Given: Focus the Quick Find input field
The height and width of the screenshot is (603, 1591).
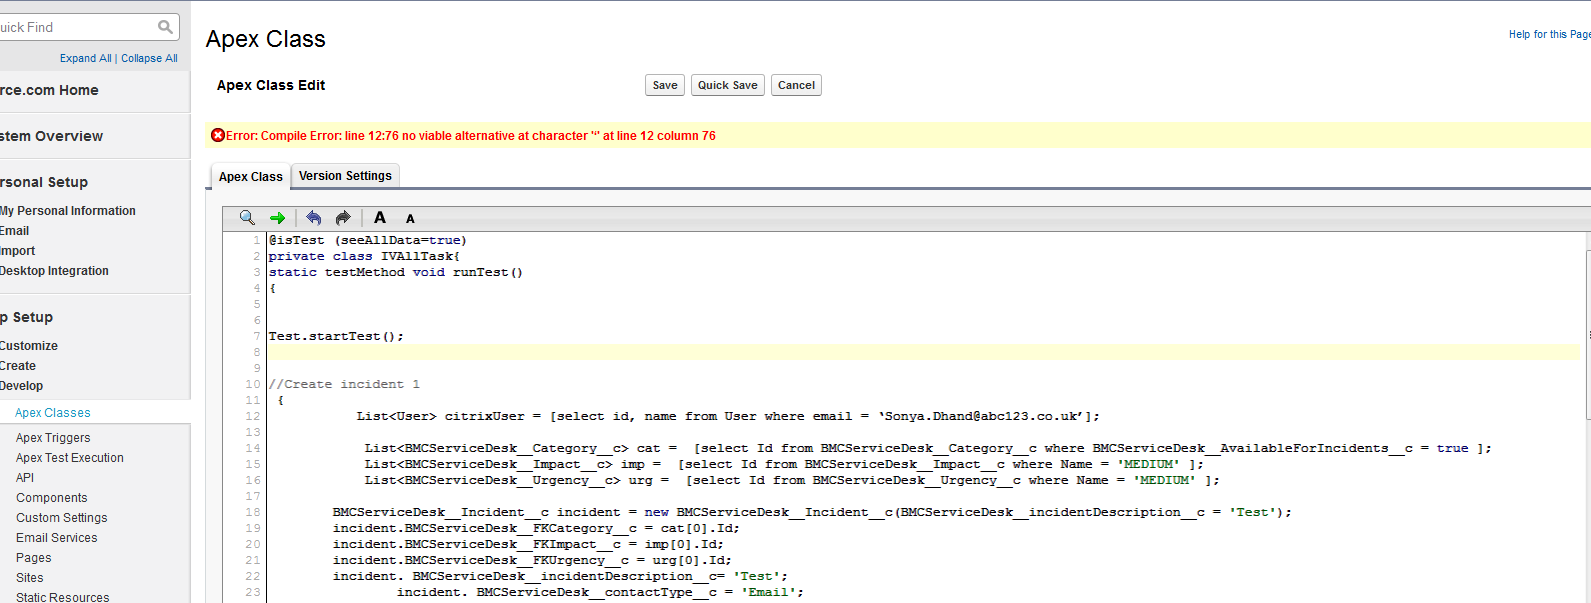Looking at the screenshot, I should 80,27.
